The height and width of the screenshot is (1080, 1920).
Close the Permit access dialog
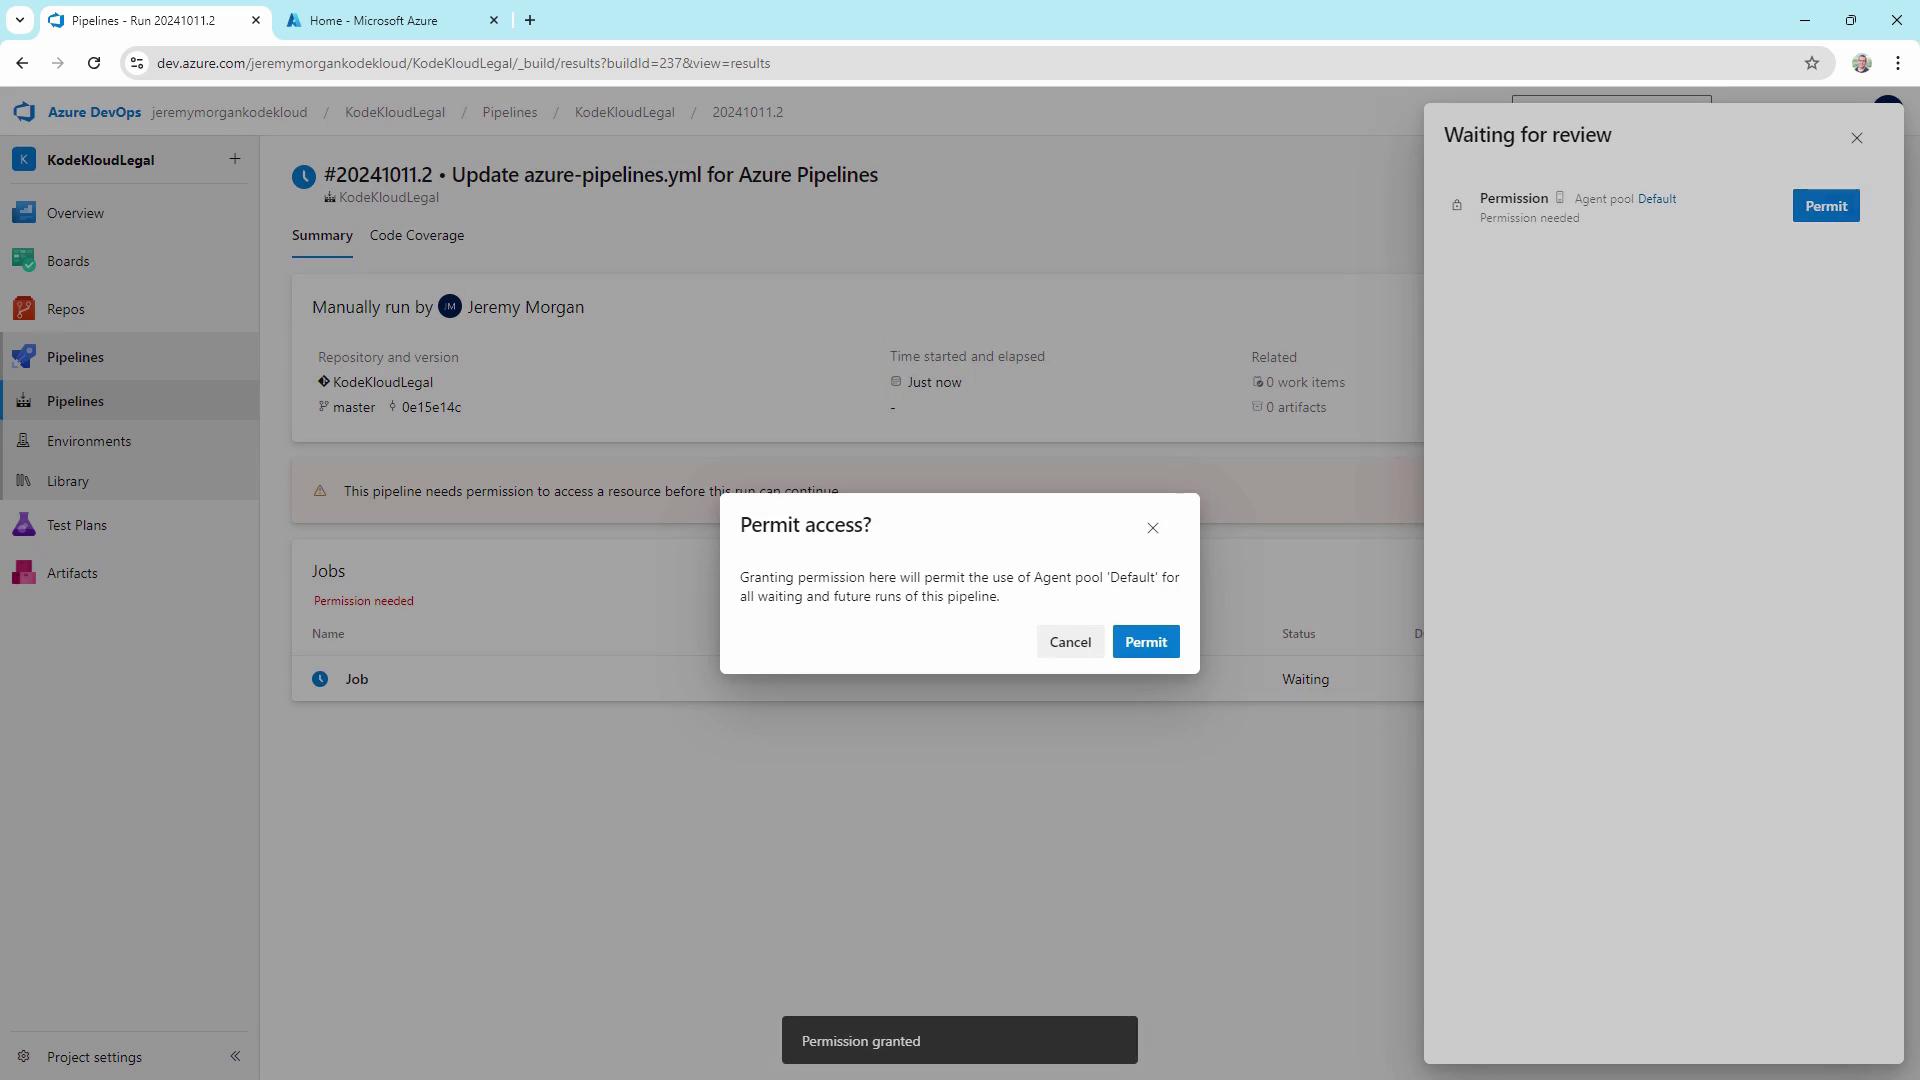[1152, 528]
